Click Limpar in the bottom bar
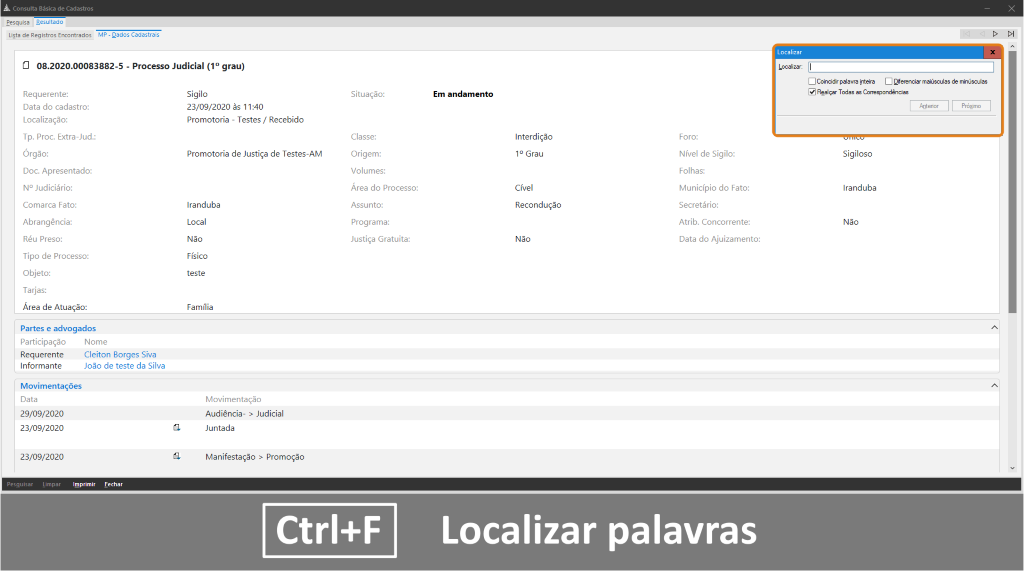 click(52, 484)
